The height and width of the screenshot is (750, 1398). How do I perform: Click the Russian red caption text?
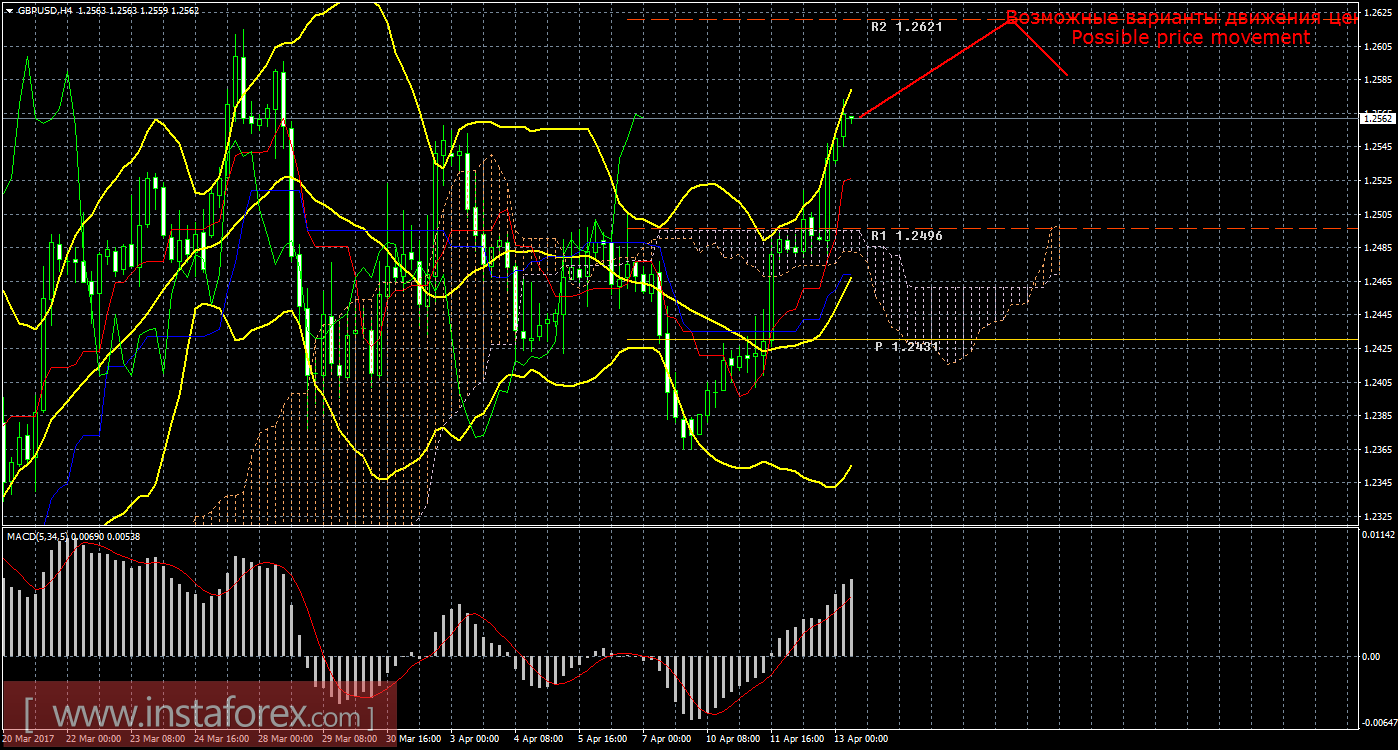(1180, 17)
